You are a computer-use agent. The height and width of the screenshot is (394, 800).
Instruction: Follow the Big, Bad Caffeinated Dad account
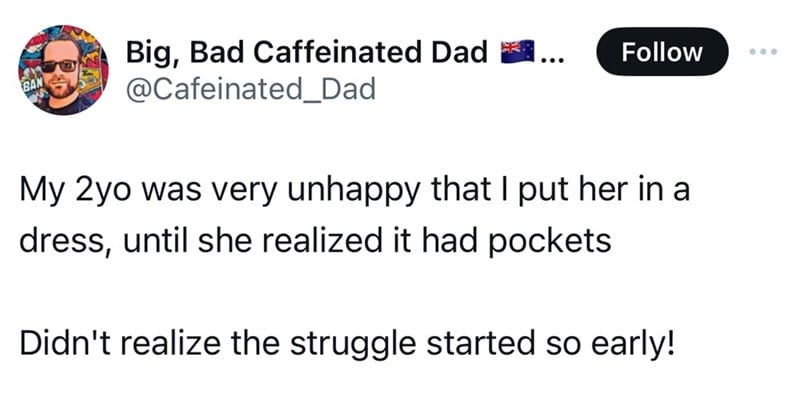662,52
